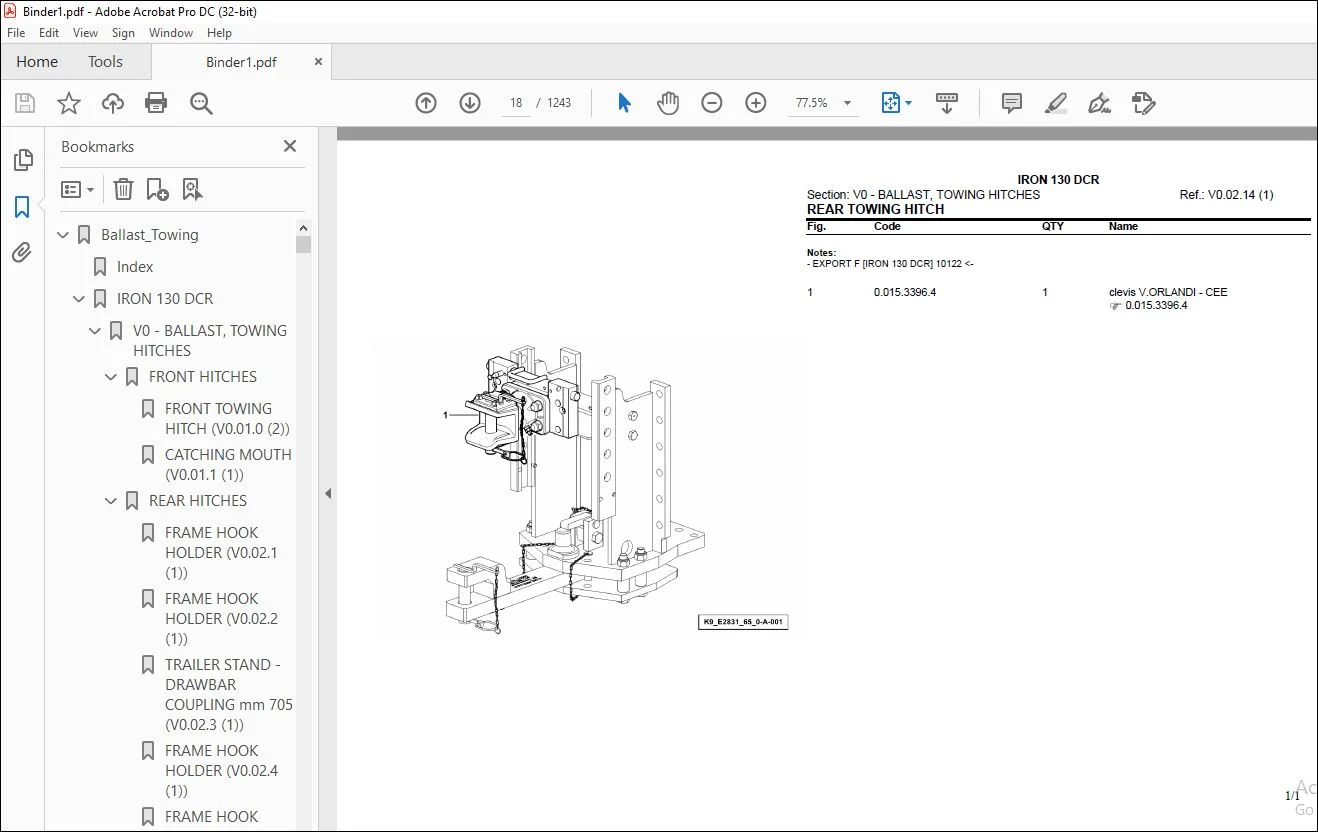Open the sign document tool
The image size is (1318, 832).
point(1100,103)
